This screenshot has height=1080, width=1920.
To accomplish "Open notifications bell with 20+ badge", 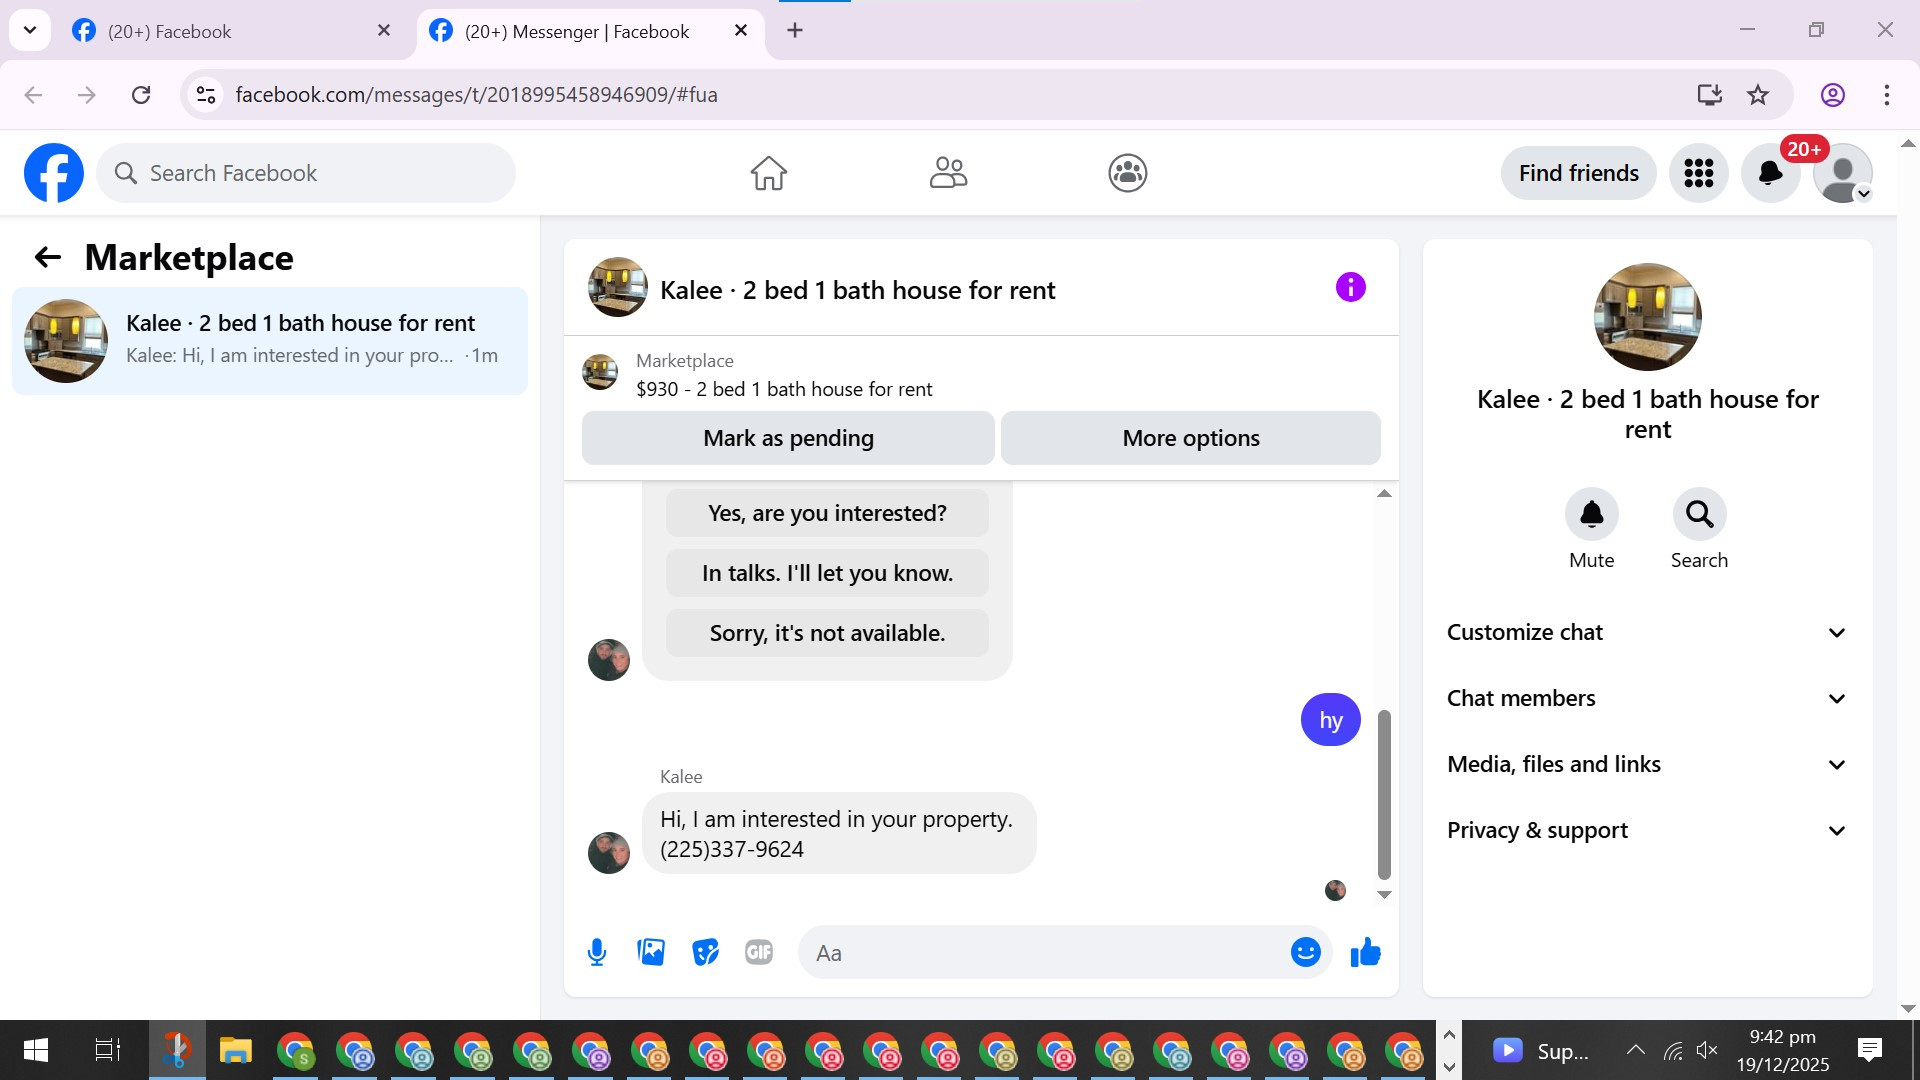I will (1770, 173).
